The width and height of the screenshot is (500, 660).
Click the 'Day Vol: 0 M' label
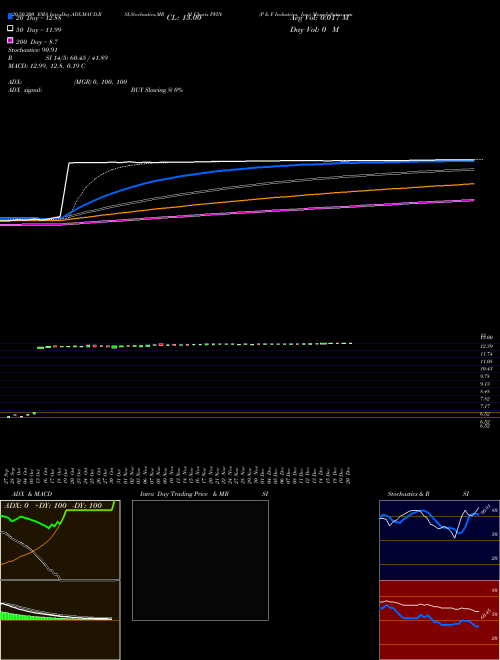click(x=314, y=30)
